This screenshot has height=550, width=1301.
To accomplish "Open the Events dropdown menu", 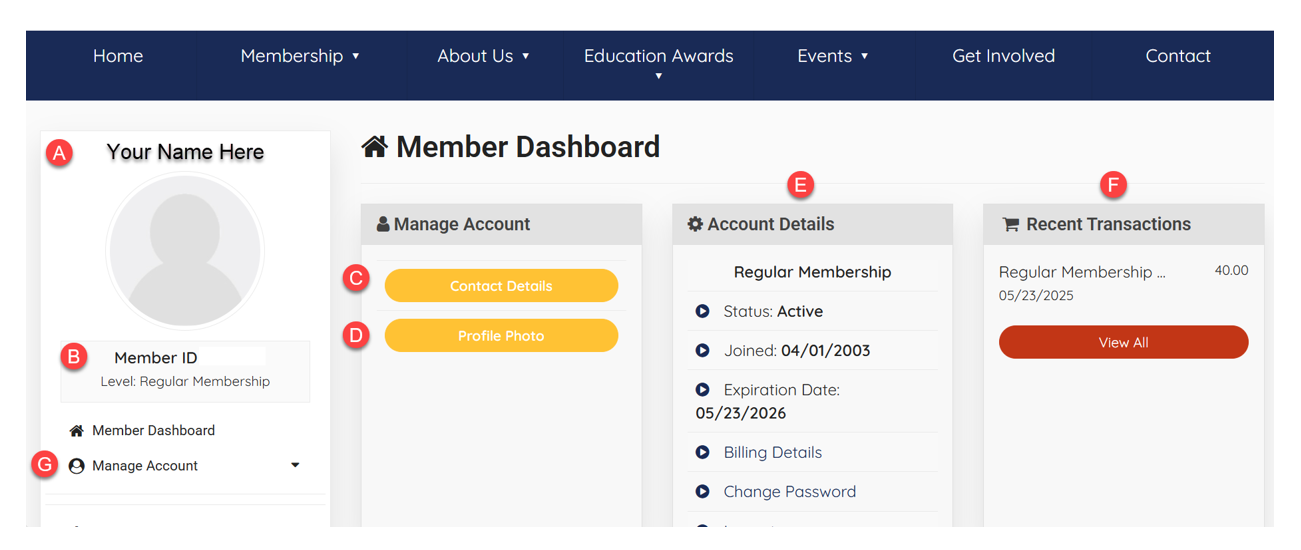I will 832,56.
